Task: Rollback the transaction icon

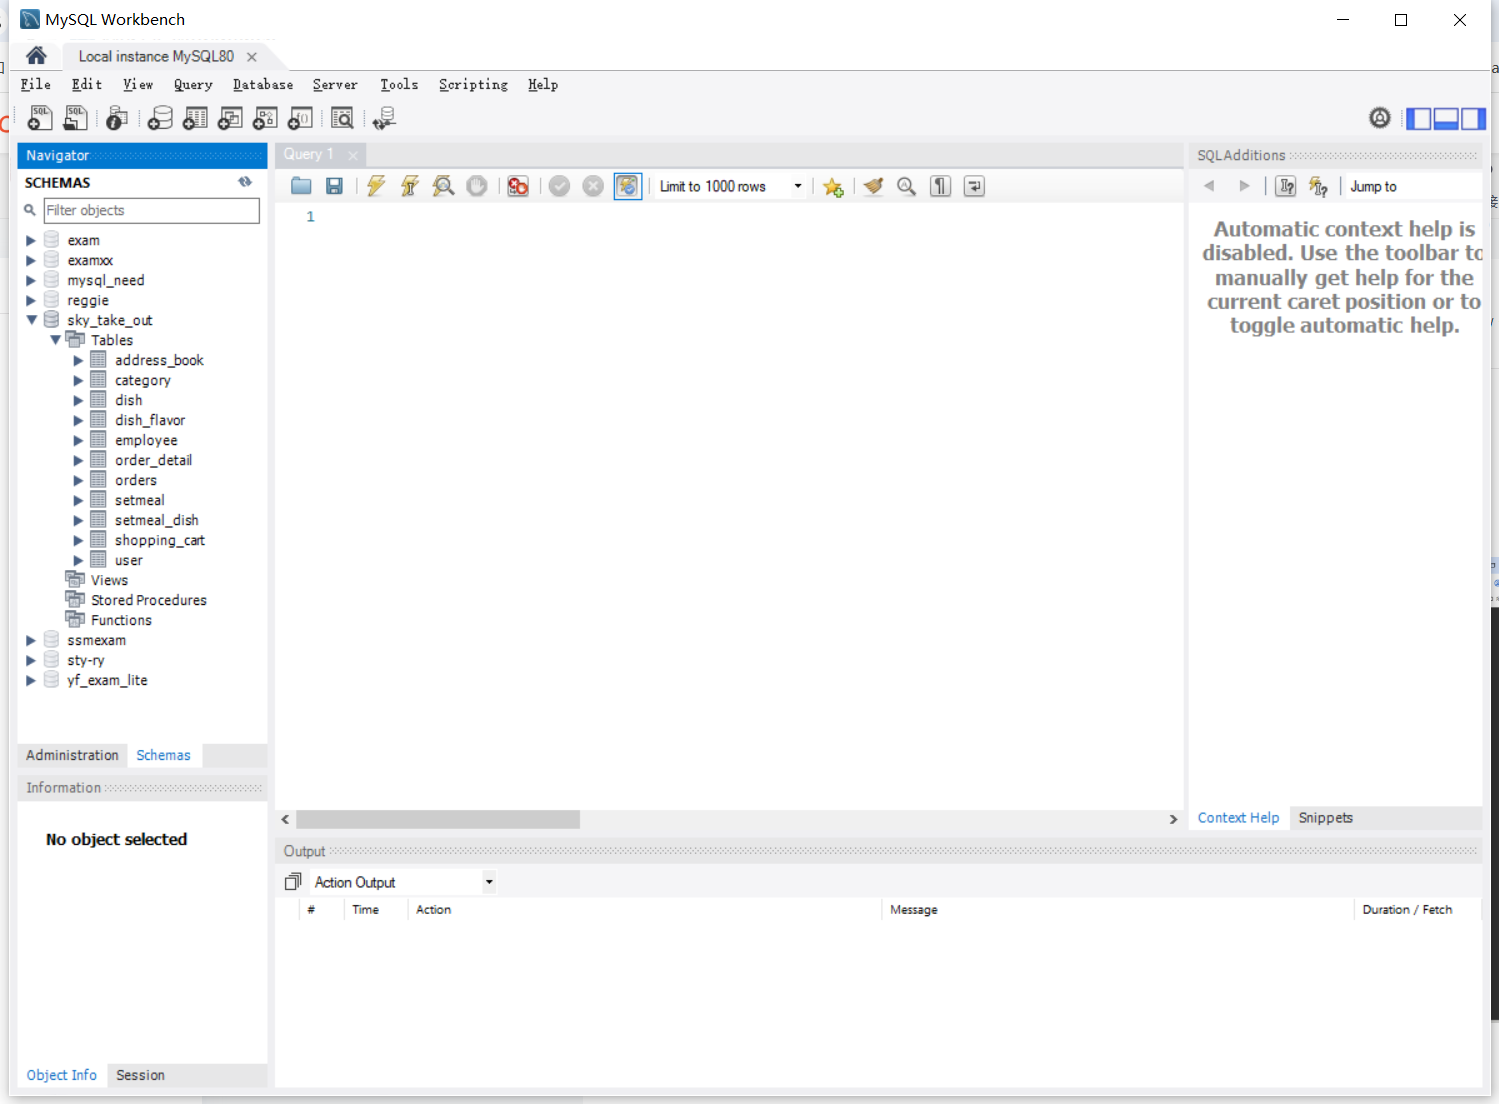Action: (593, 186)
